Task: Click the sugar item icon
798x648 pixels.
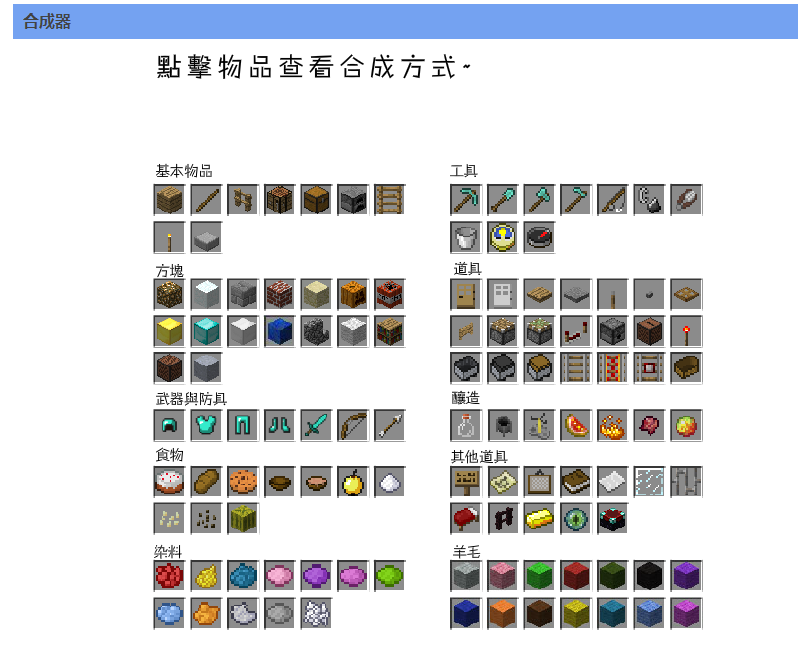Action: (x=389, y=482)
